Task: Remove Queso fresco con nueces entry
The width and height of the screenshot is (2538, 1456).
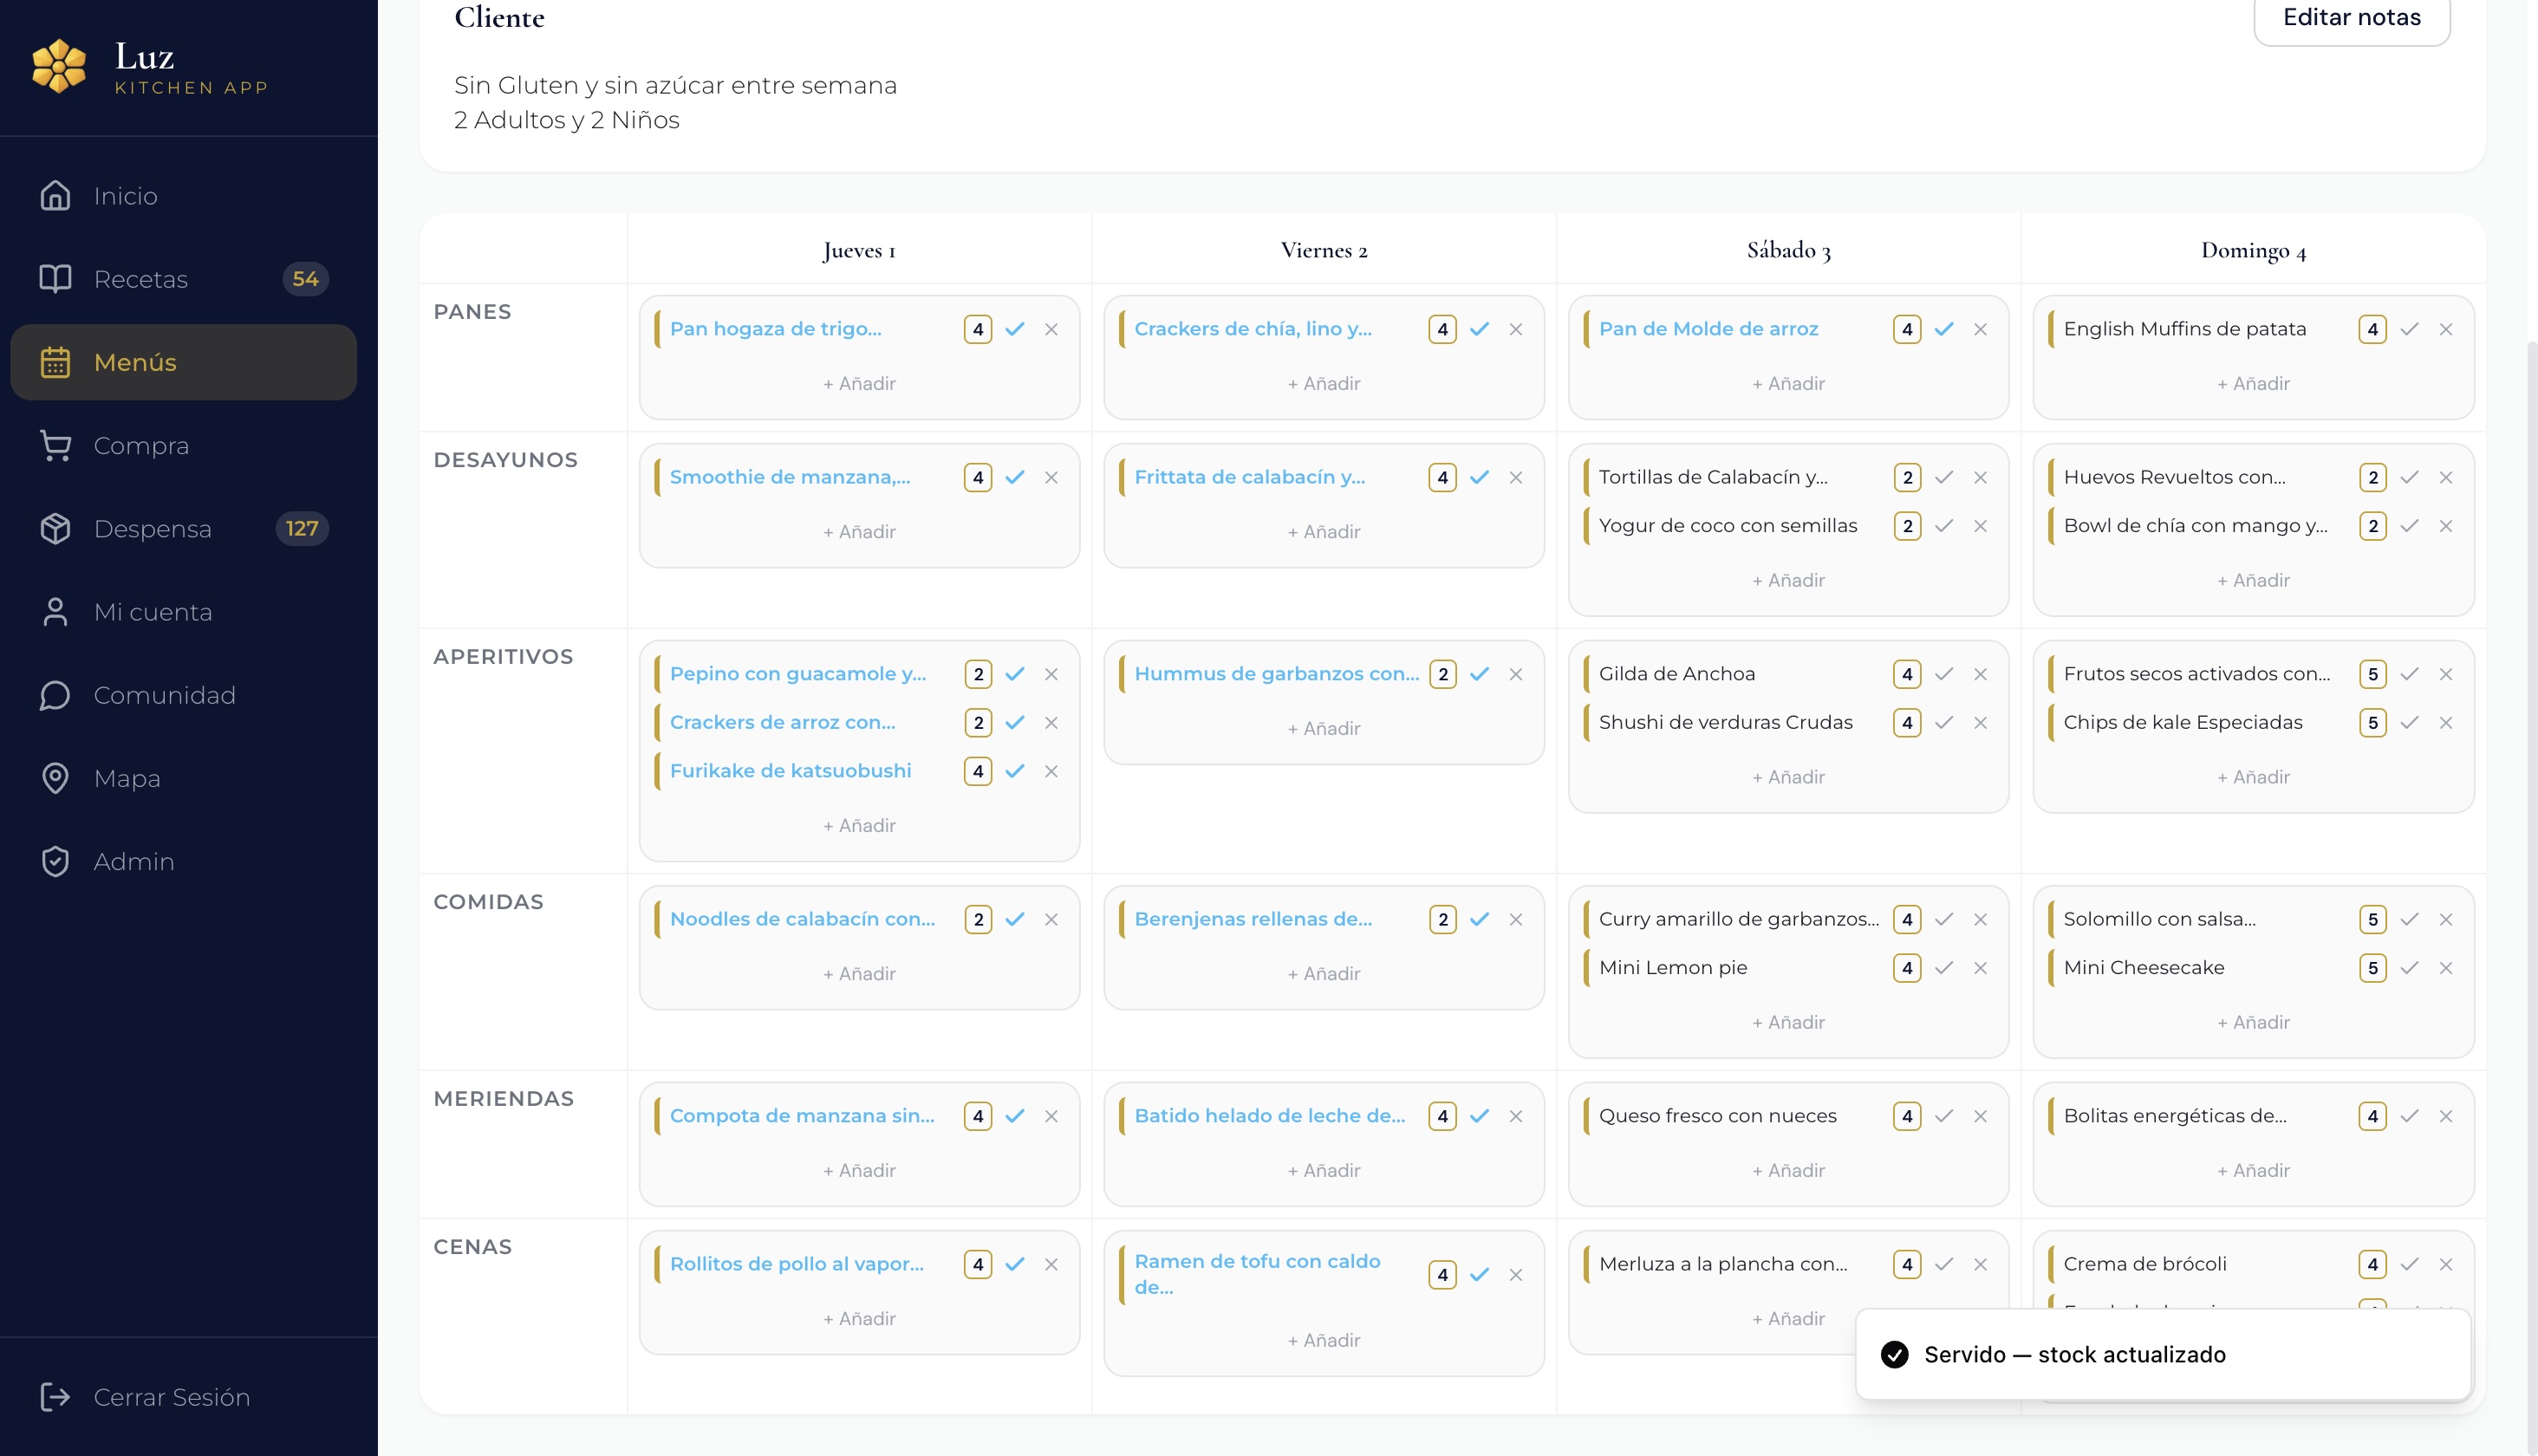Action: coord(1980,1116)
